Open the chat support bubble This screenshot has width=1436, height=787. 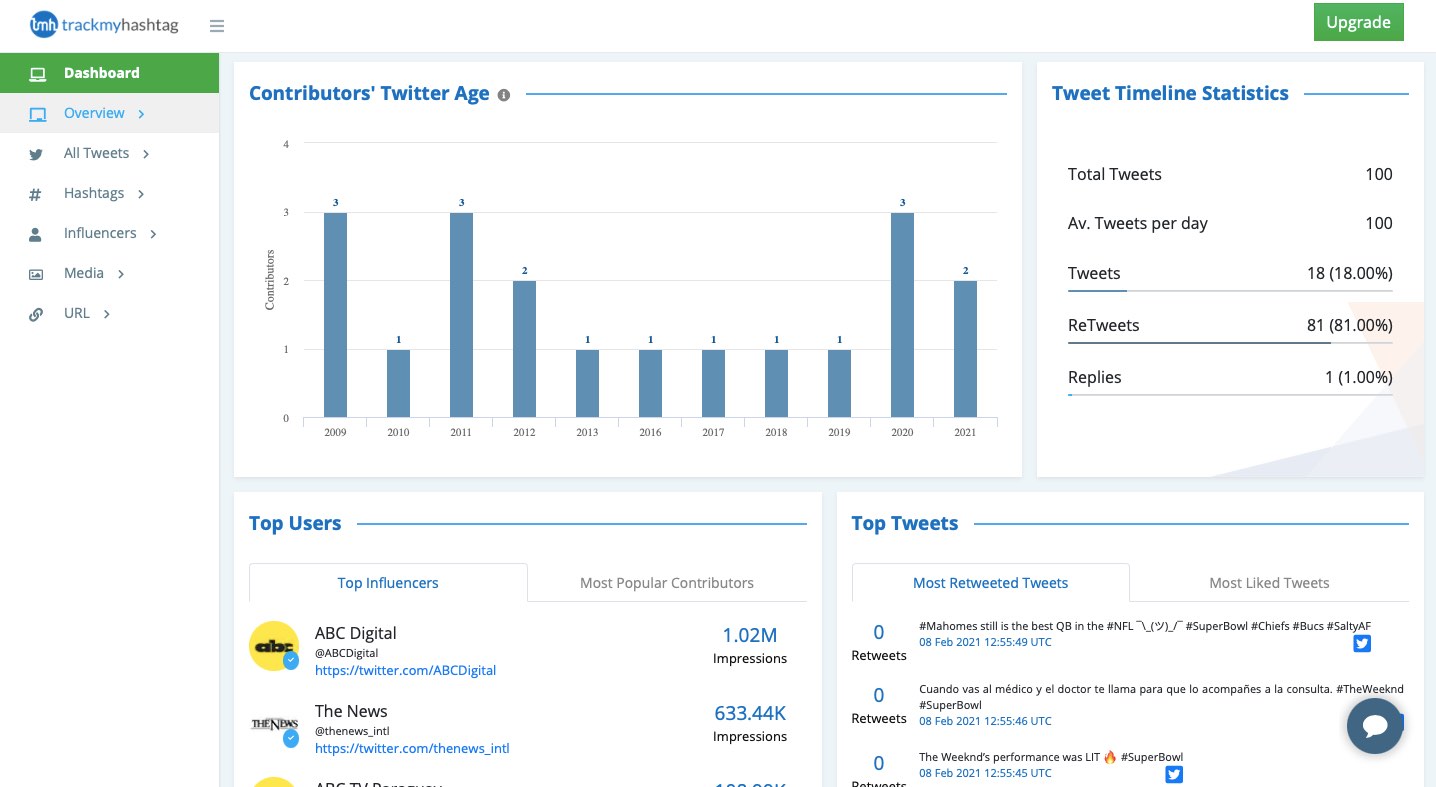1375,725
